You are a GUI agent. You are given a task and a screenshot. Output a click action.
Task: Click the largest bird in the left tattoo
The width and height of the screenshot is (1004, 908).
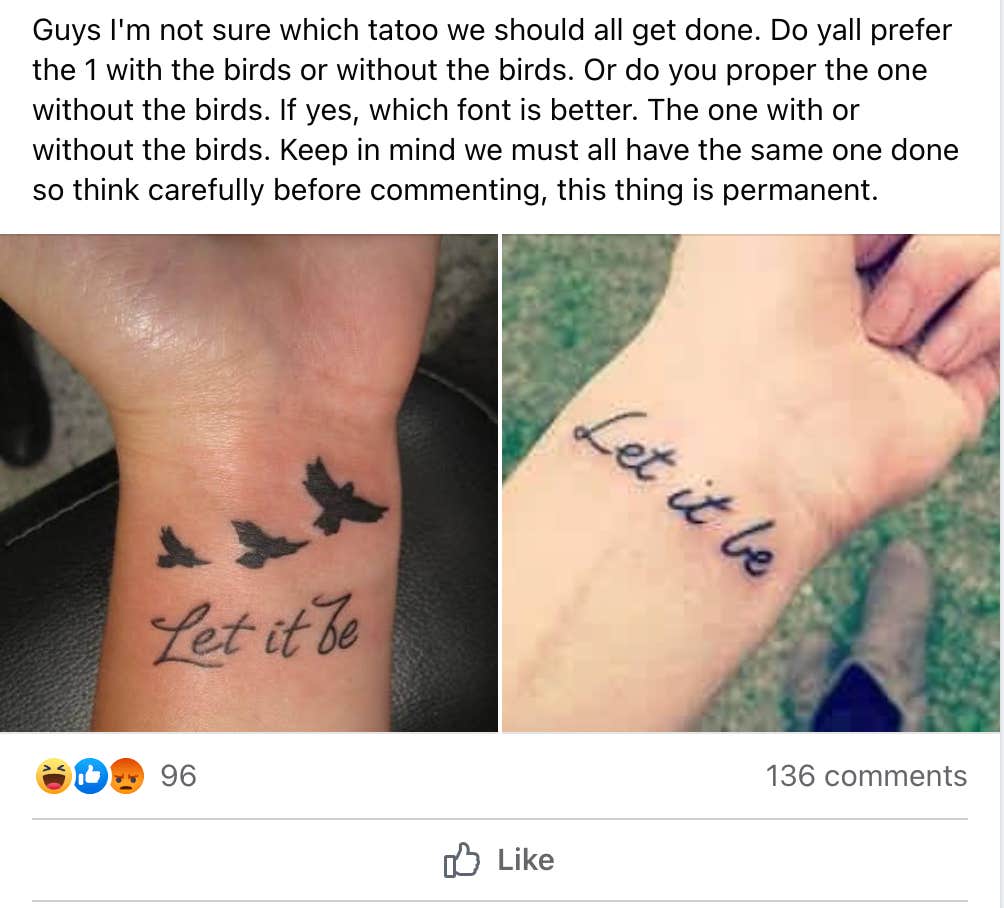341,496
